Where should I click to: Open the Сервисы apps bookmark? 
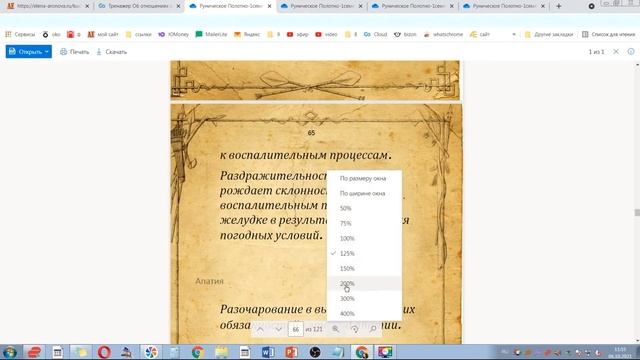20,34
